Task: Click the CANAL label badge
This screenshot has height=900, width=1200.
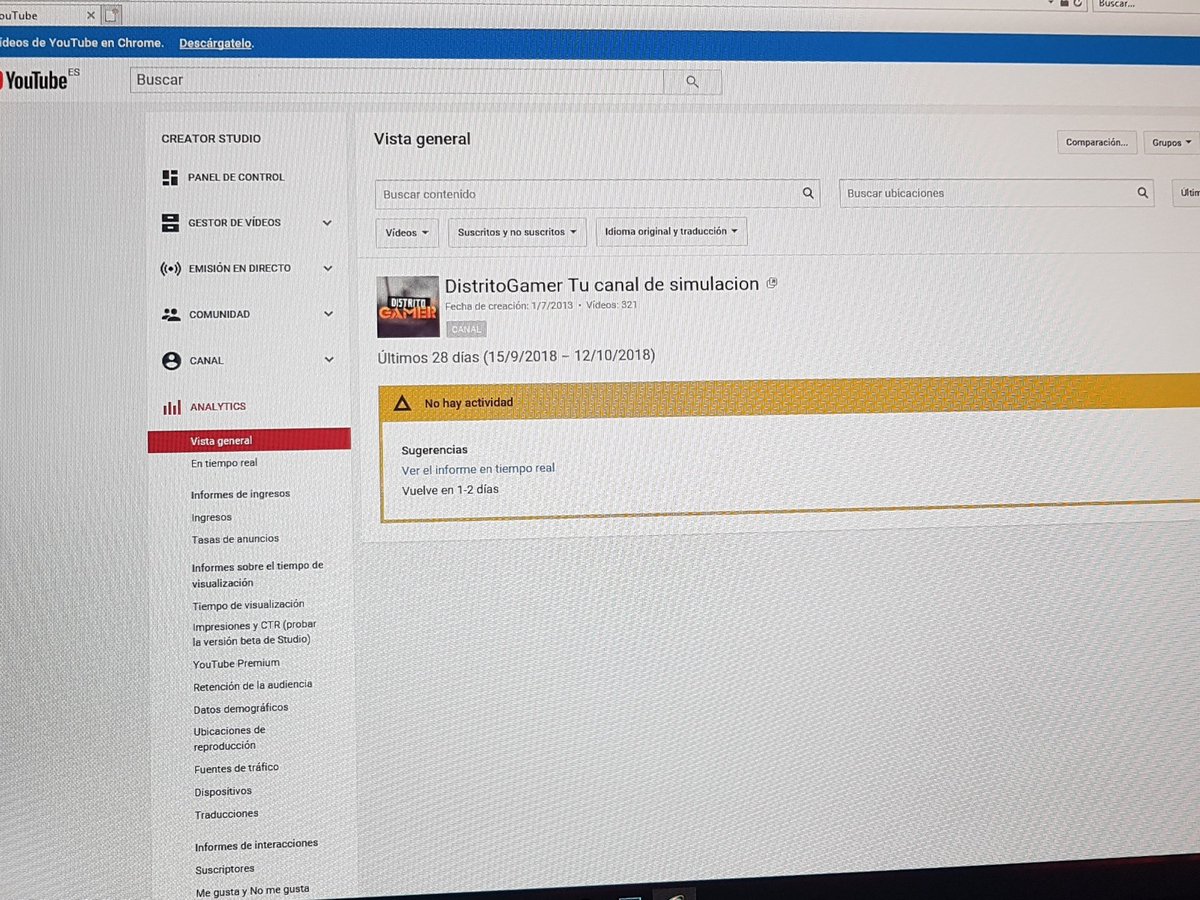Action: click(466, 329)
